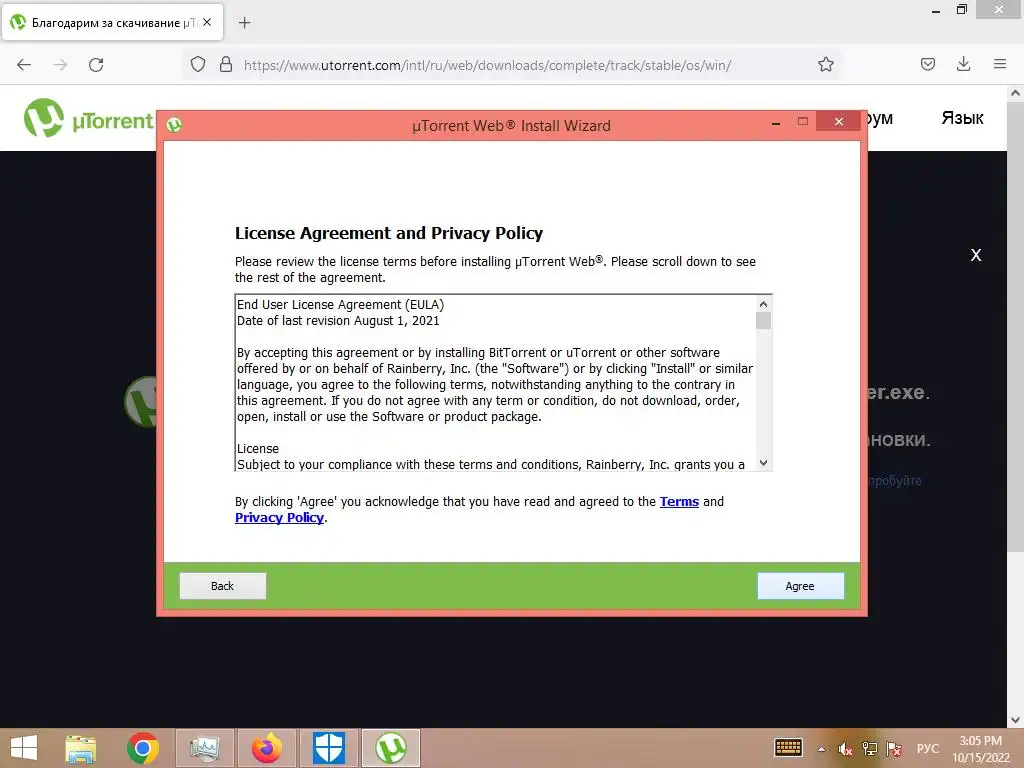The width and height of the screenshot is (1024, 768).
Task: Click the page scrollbar down arrow in Firefox
Action: coord(1016,720)
